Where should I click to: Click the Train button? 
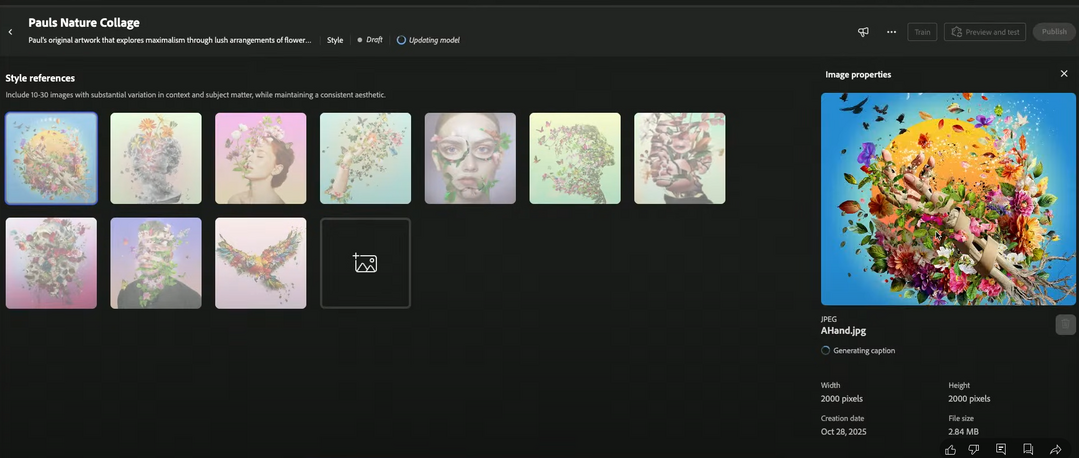[x=922, y=32]
